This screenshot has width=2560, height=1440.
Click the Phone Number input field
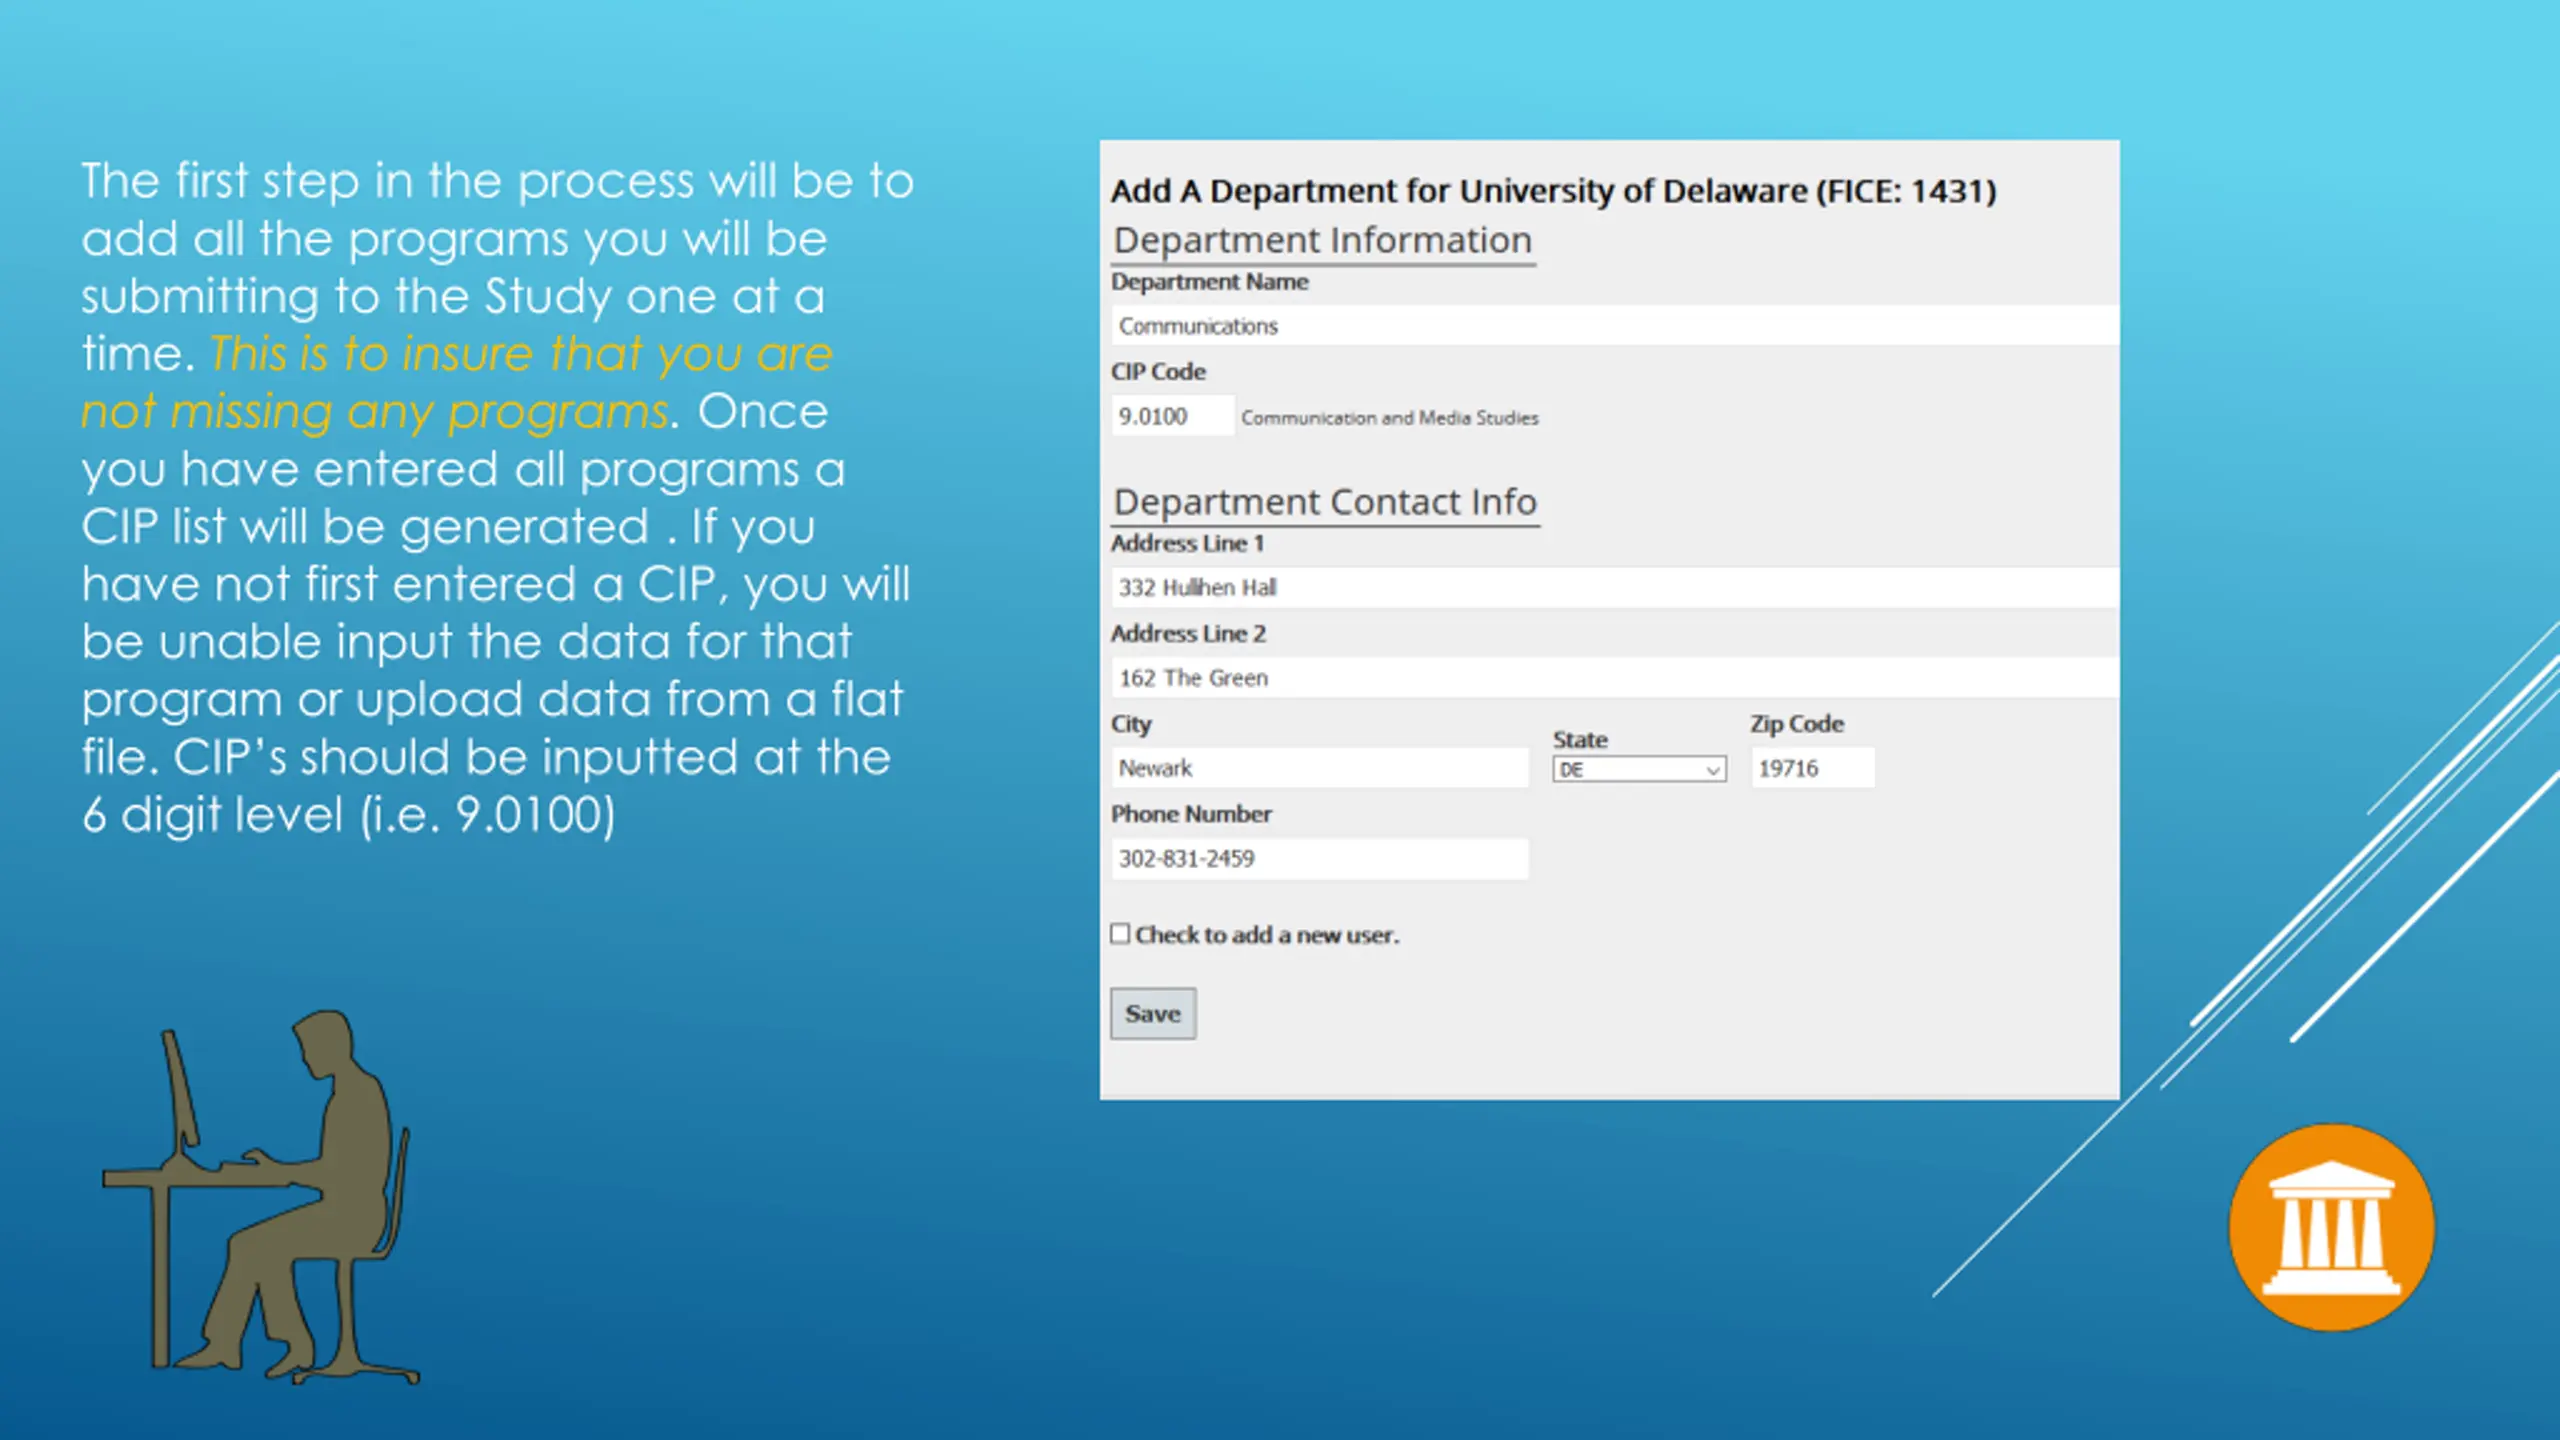tap(1319, 859)
